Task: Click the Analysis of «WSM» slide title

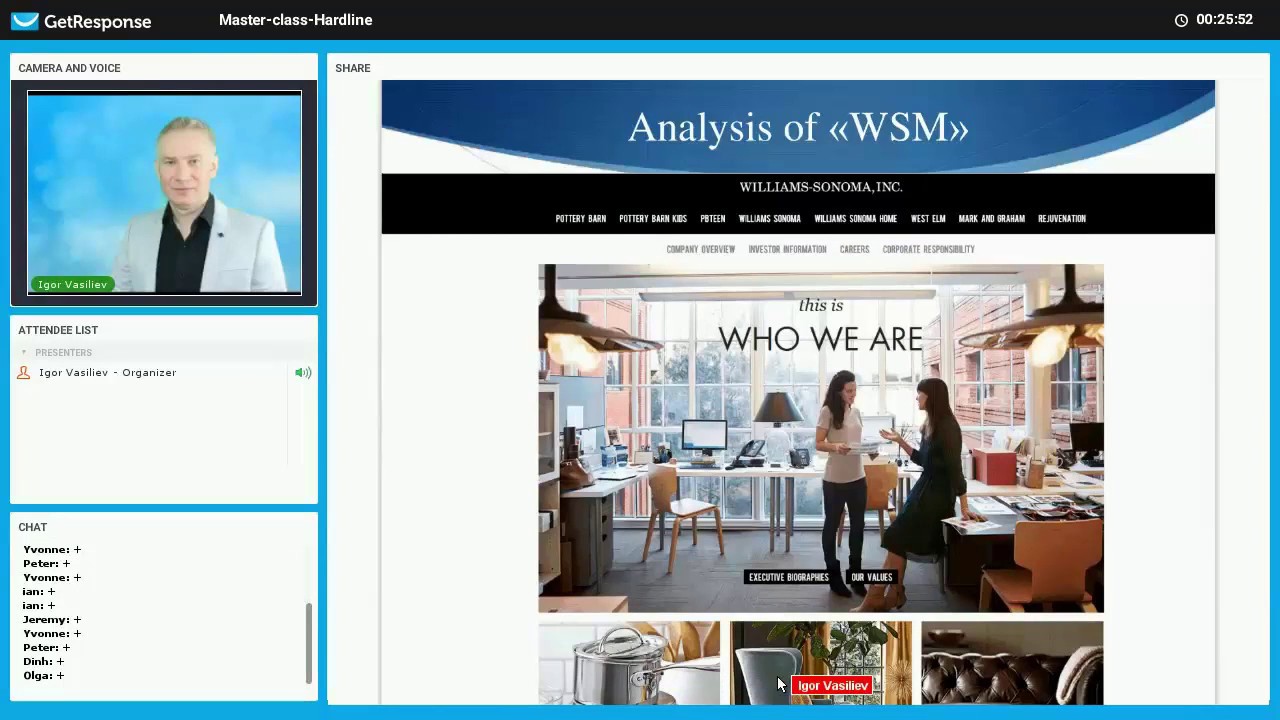Action: point(798,128)
